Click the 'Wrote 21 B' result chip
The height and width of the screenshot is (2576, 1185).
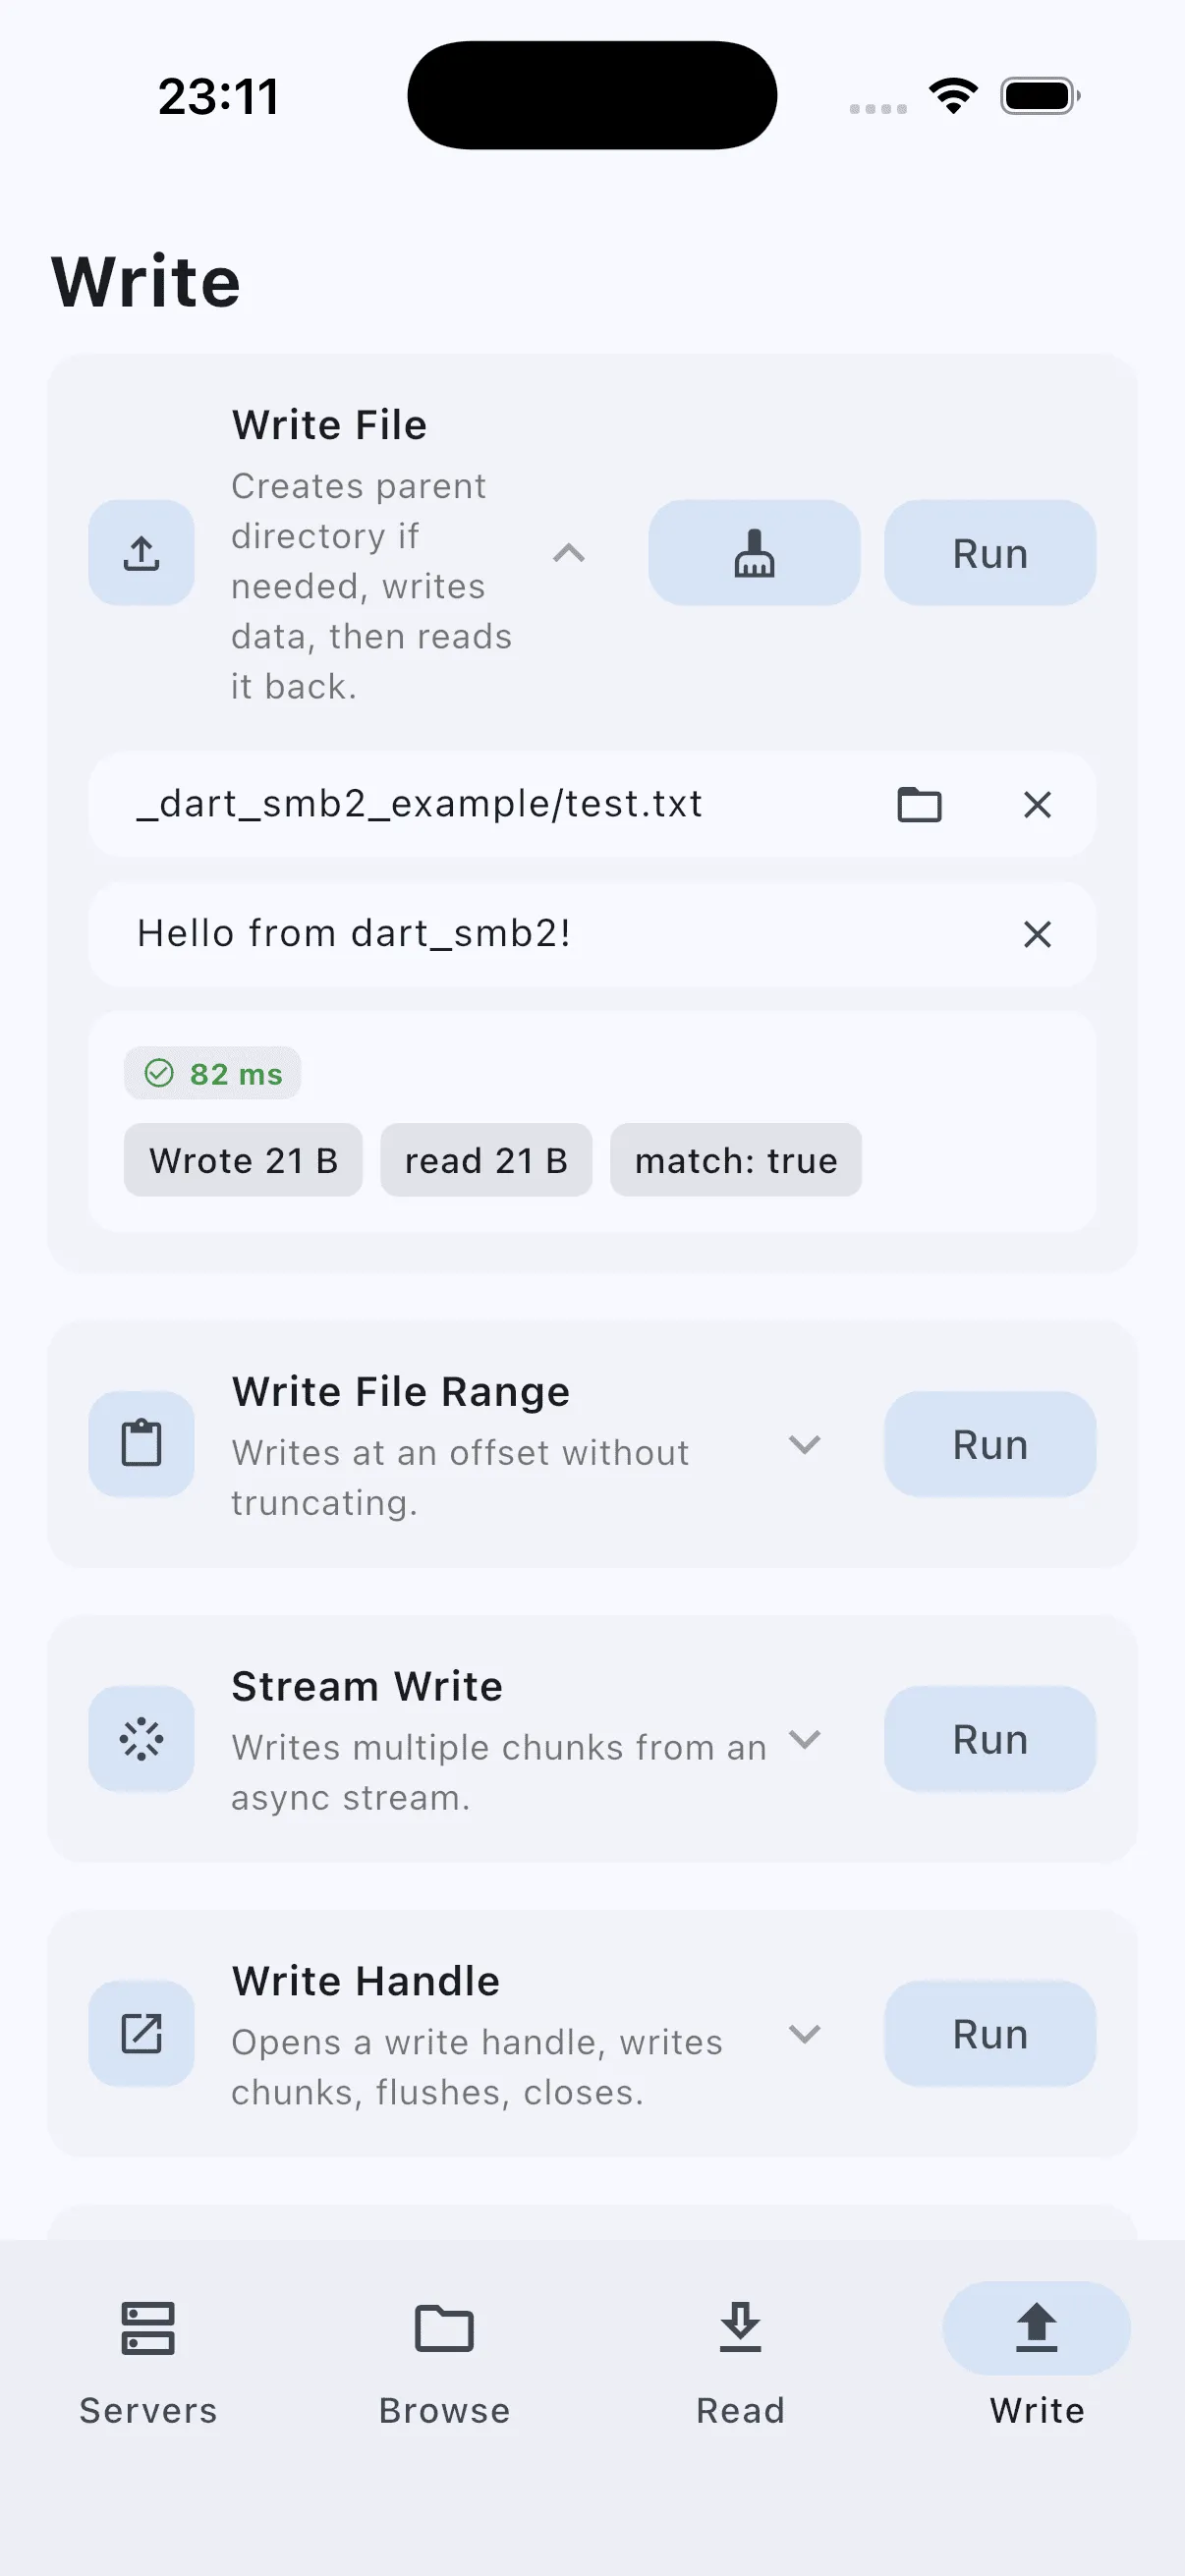tap(243, 1160)
